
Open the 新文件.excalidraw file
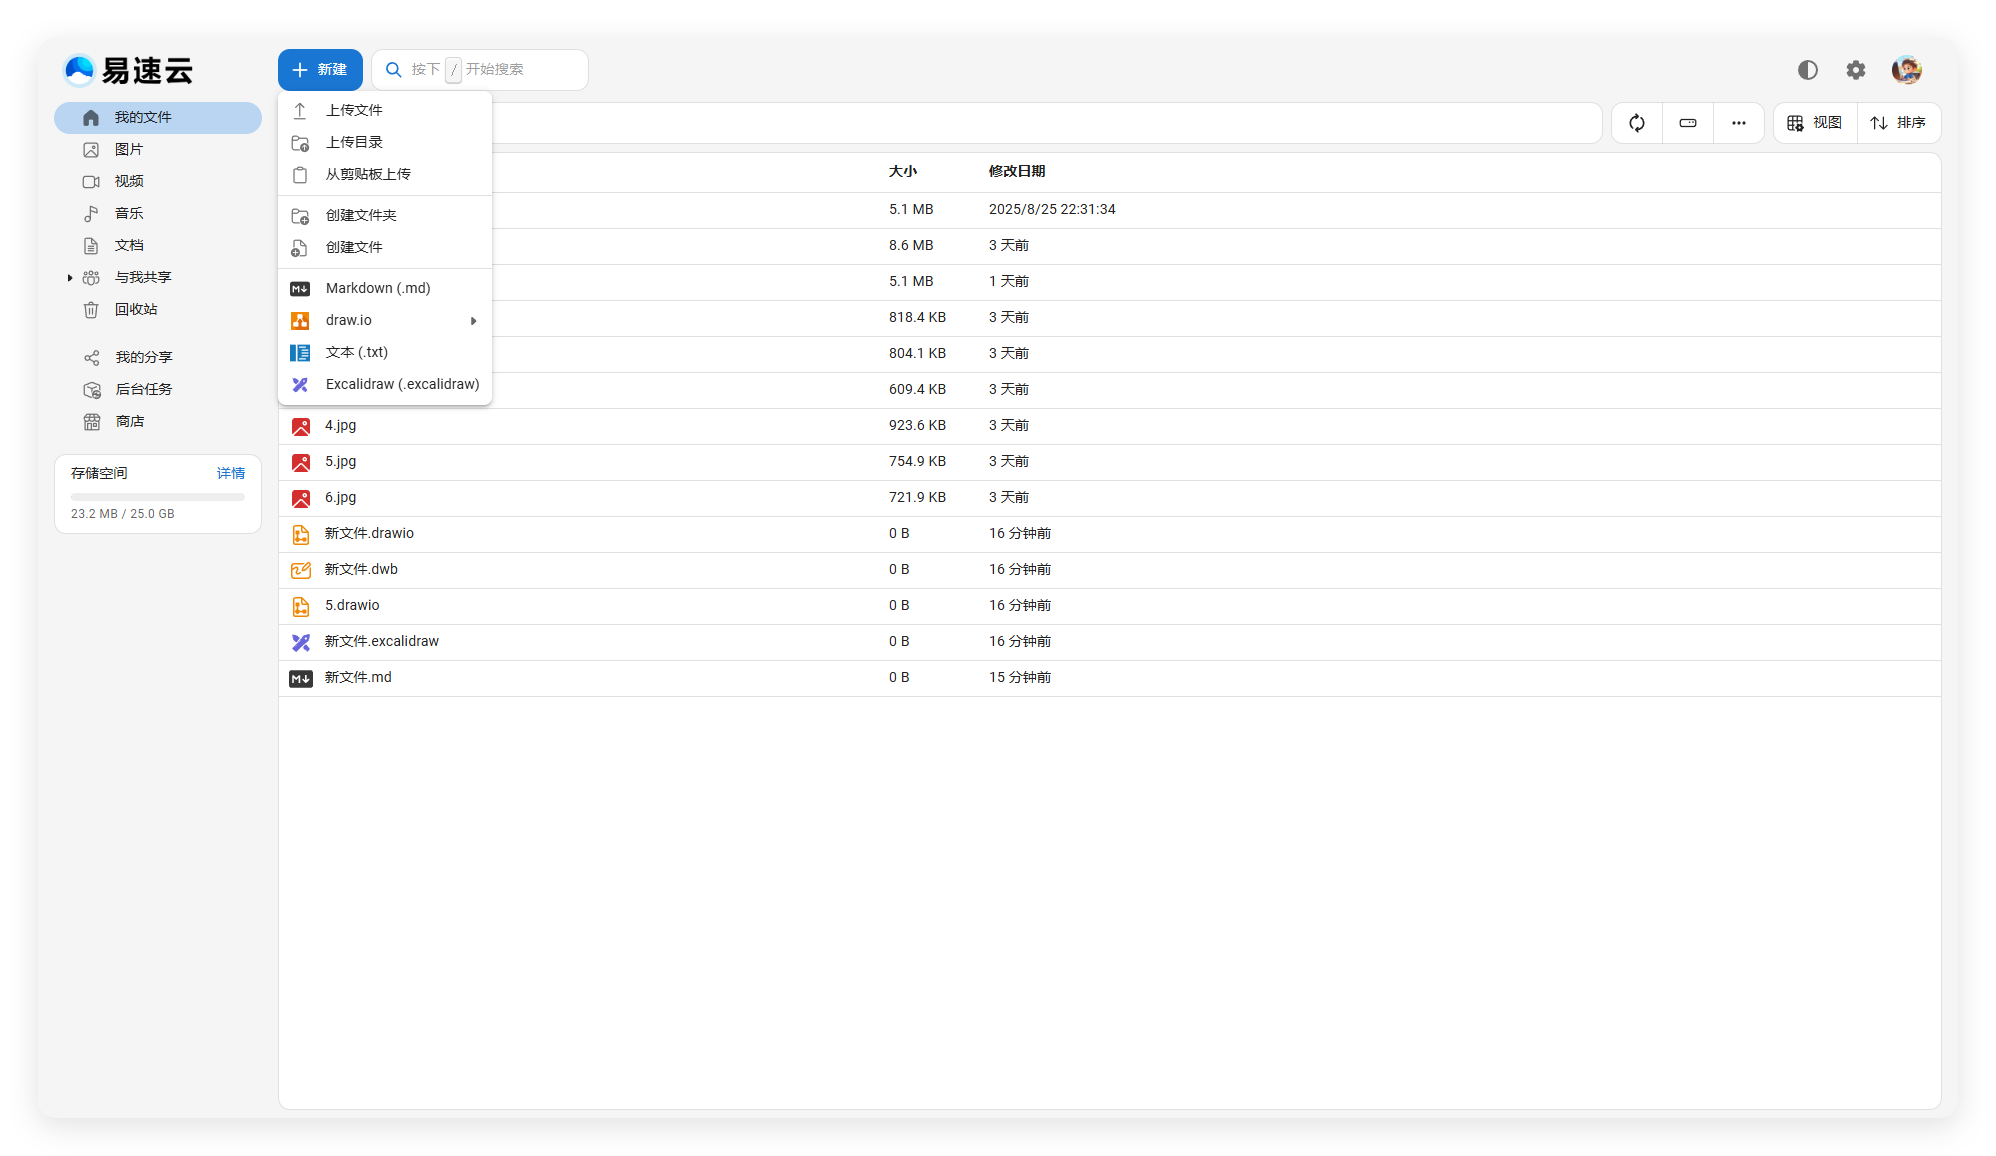(381, 641)
